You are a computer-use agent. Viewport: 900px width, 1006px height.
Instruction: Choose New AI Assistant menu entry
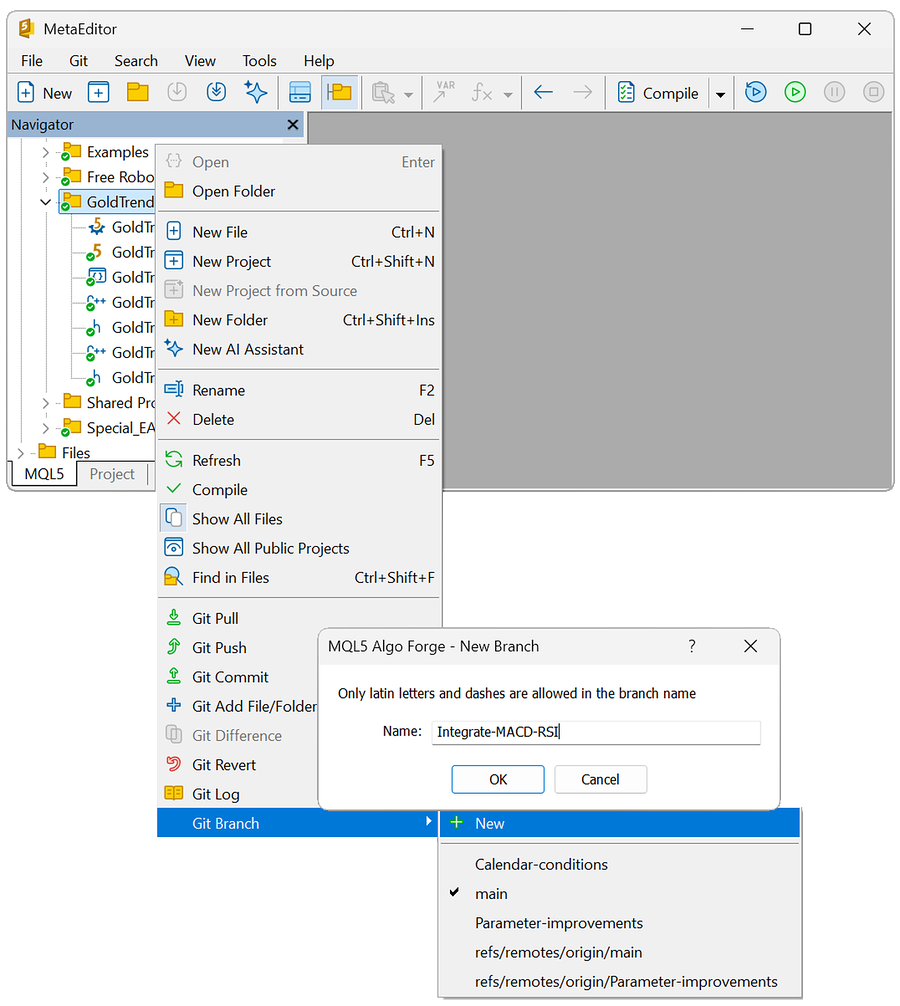pos(299,350)
